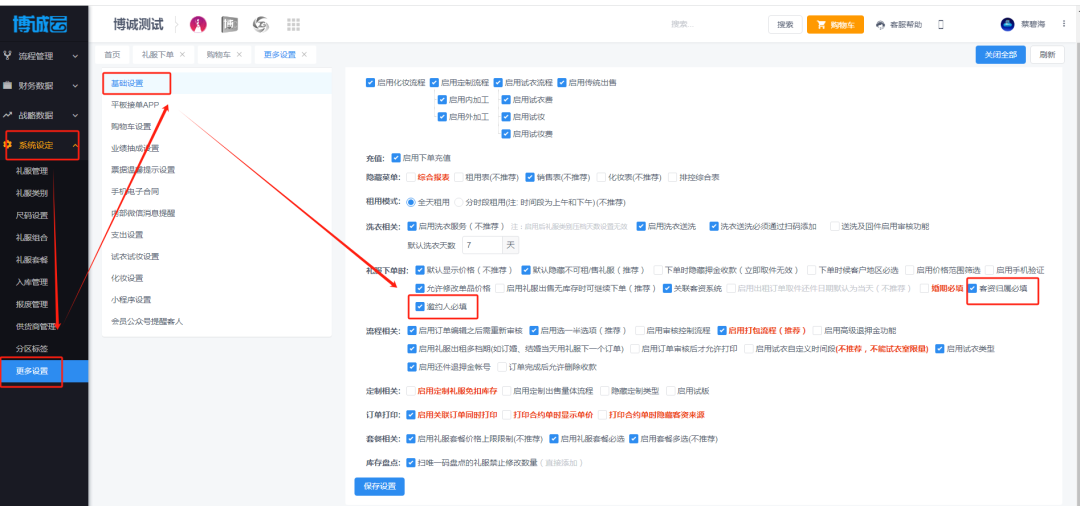Open 礼服组合 in sidebar
1080x506 pixels.
[x=32, y=238]
